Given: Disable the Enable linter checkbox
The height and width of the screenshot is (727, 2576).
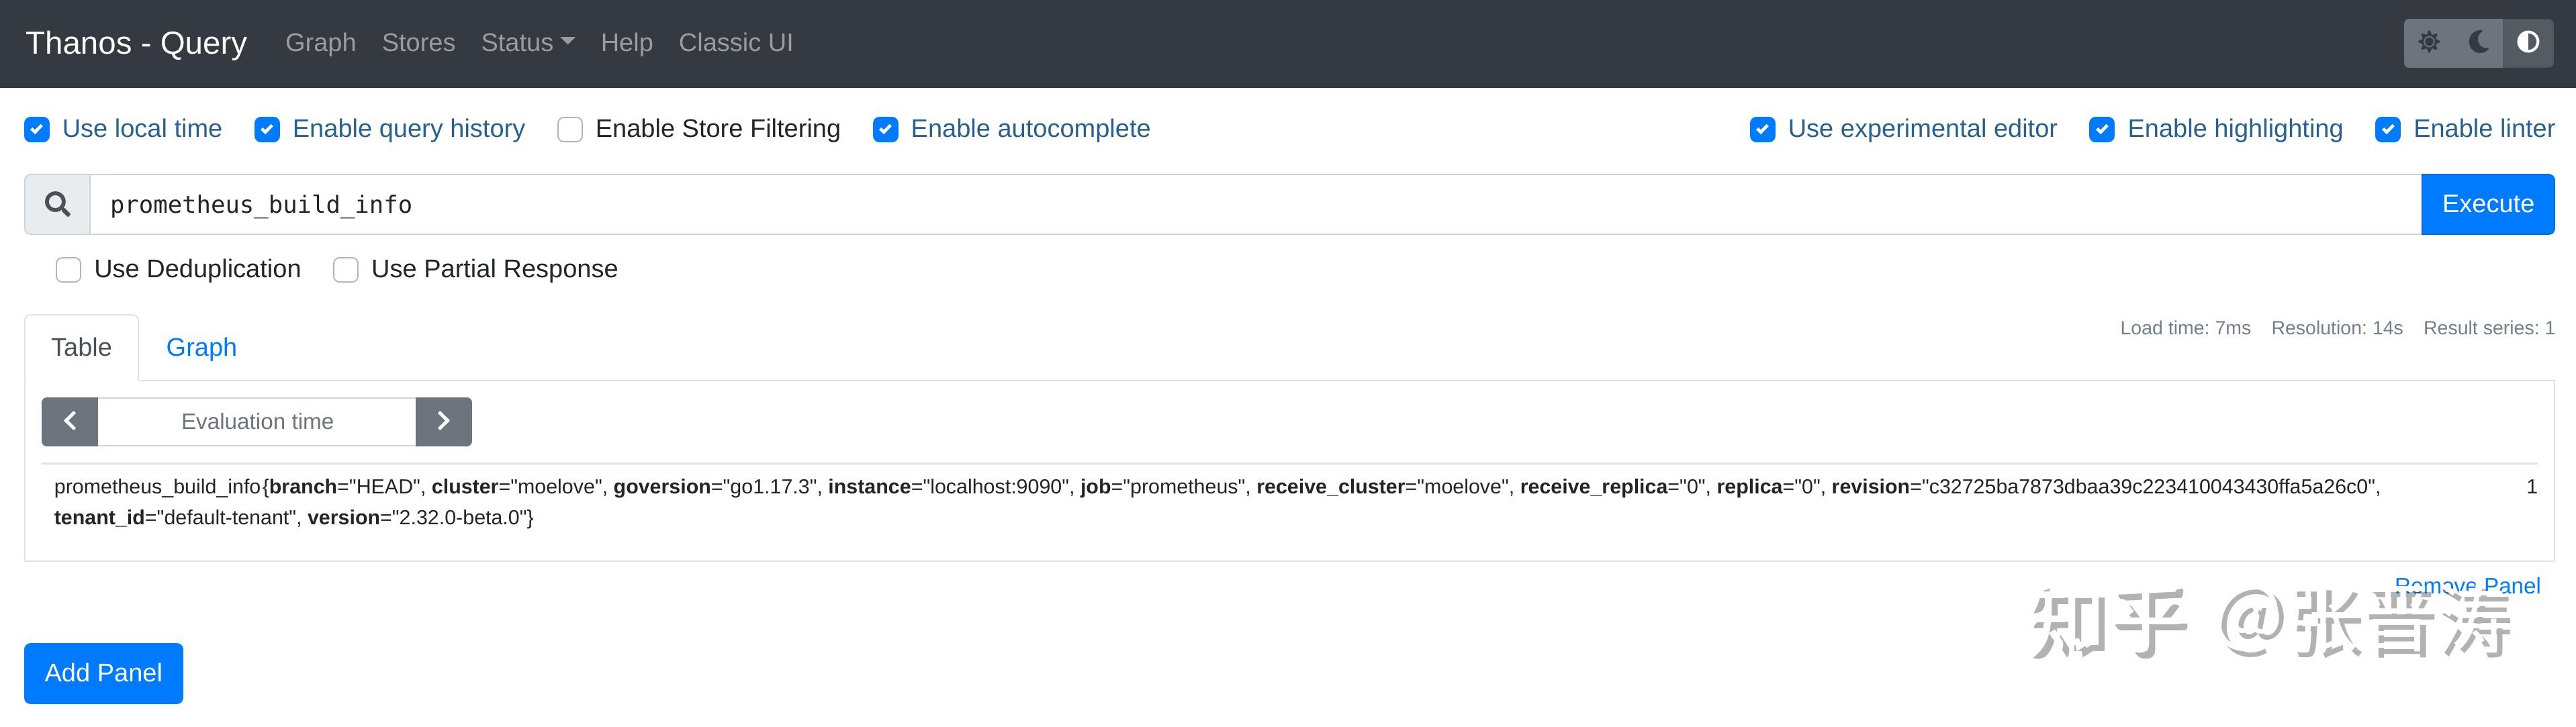Looking at the screenshot, I should pyautogui.click(x=2388, y=130).
